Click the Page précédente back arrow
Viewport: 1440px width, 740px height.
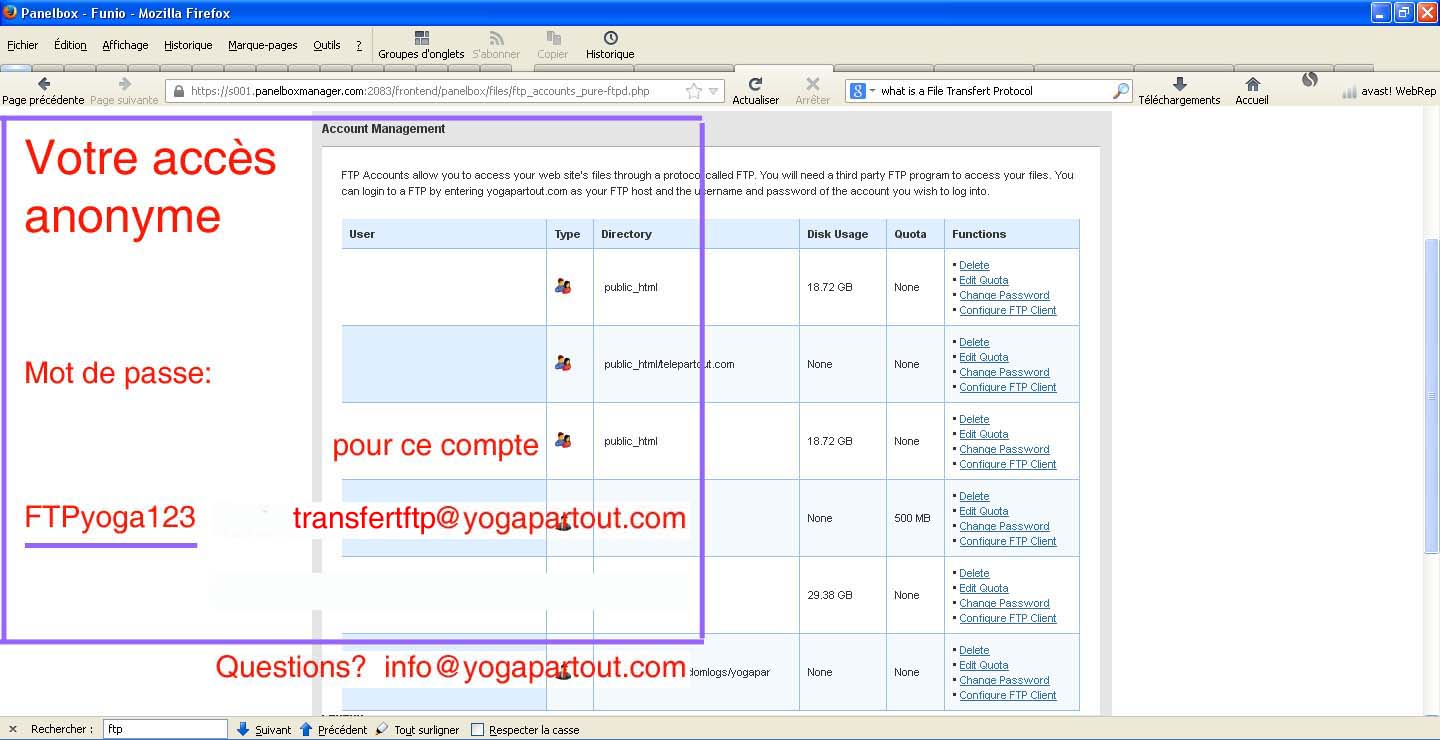[x=43, y=85]
